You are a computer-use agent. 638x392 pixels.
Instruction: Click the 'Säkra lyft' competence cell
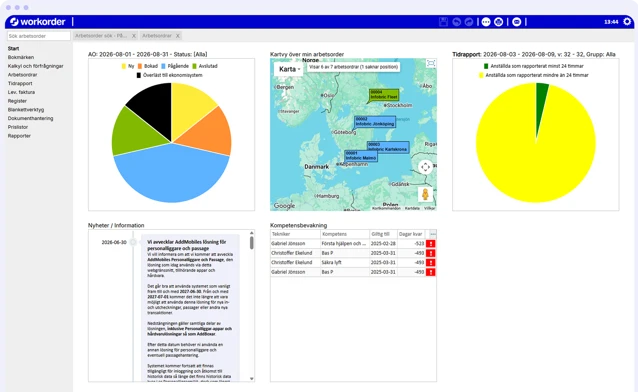point(345,263)
